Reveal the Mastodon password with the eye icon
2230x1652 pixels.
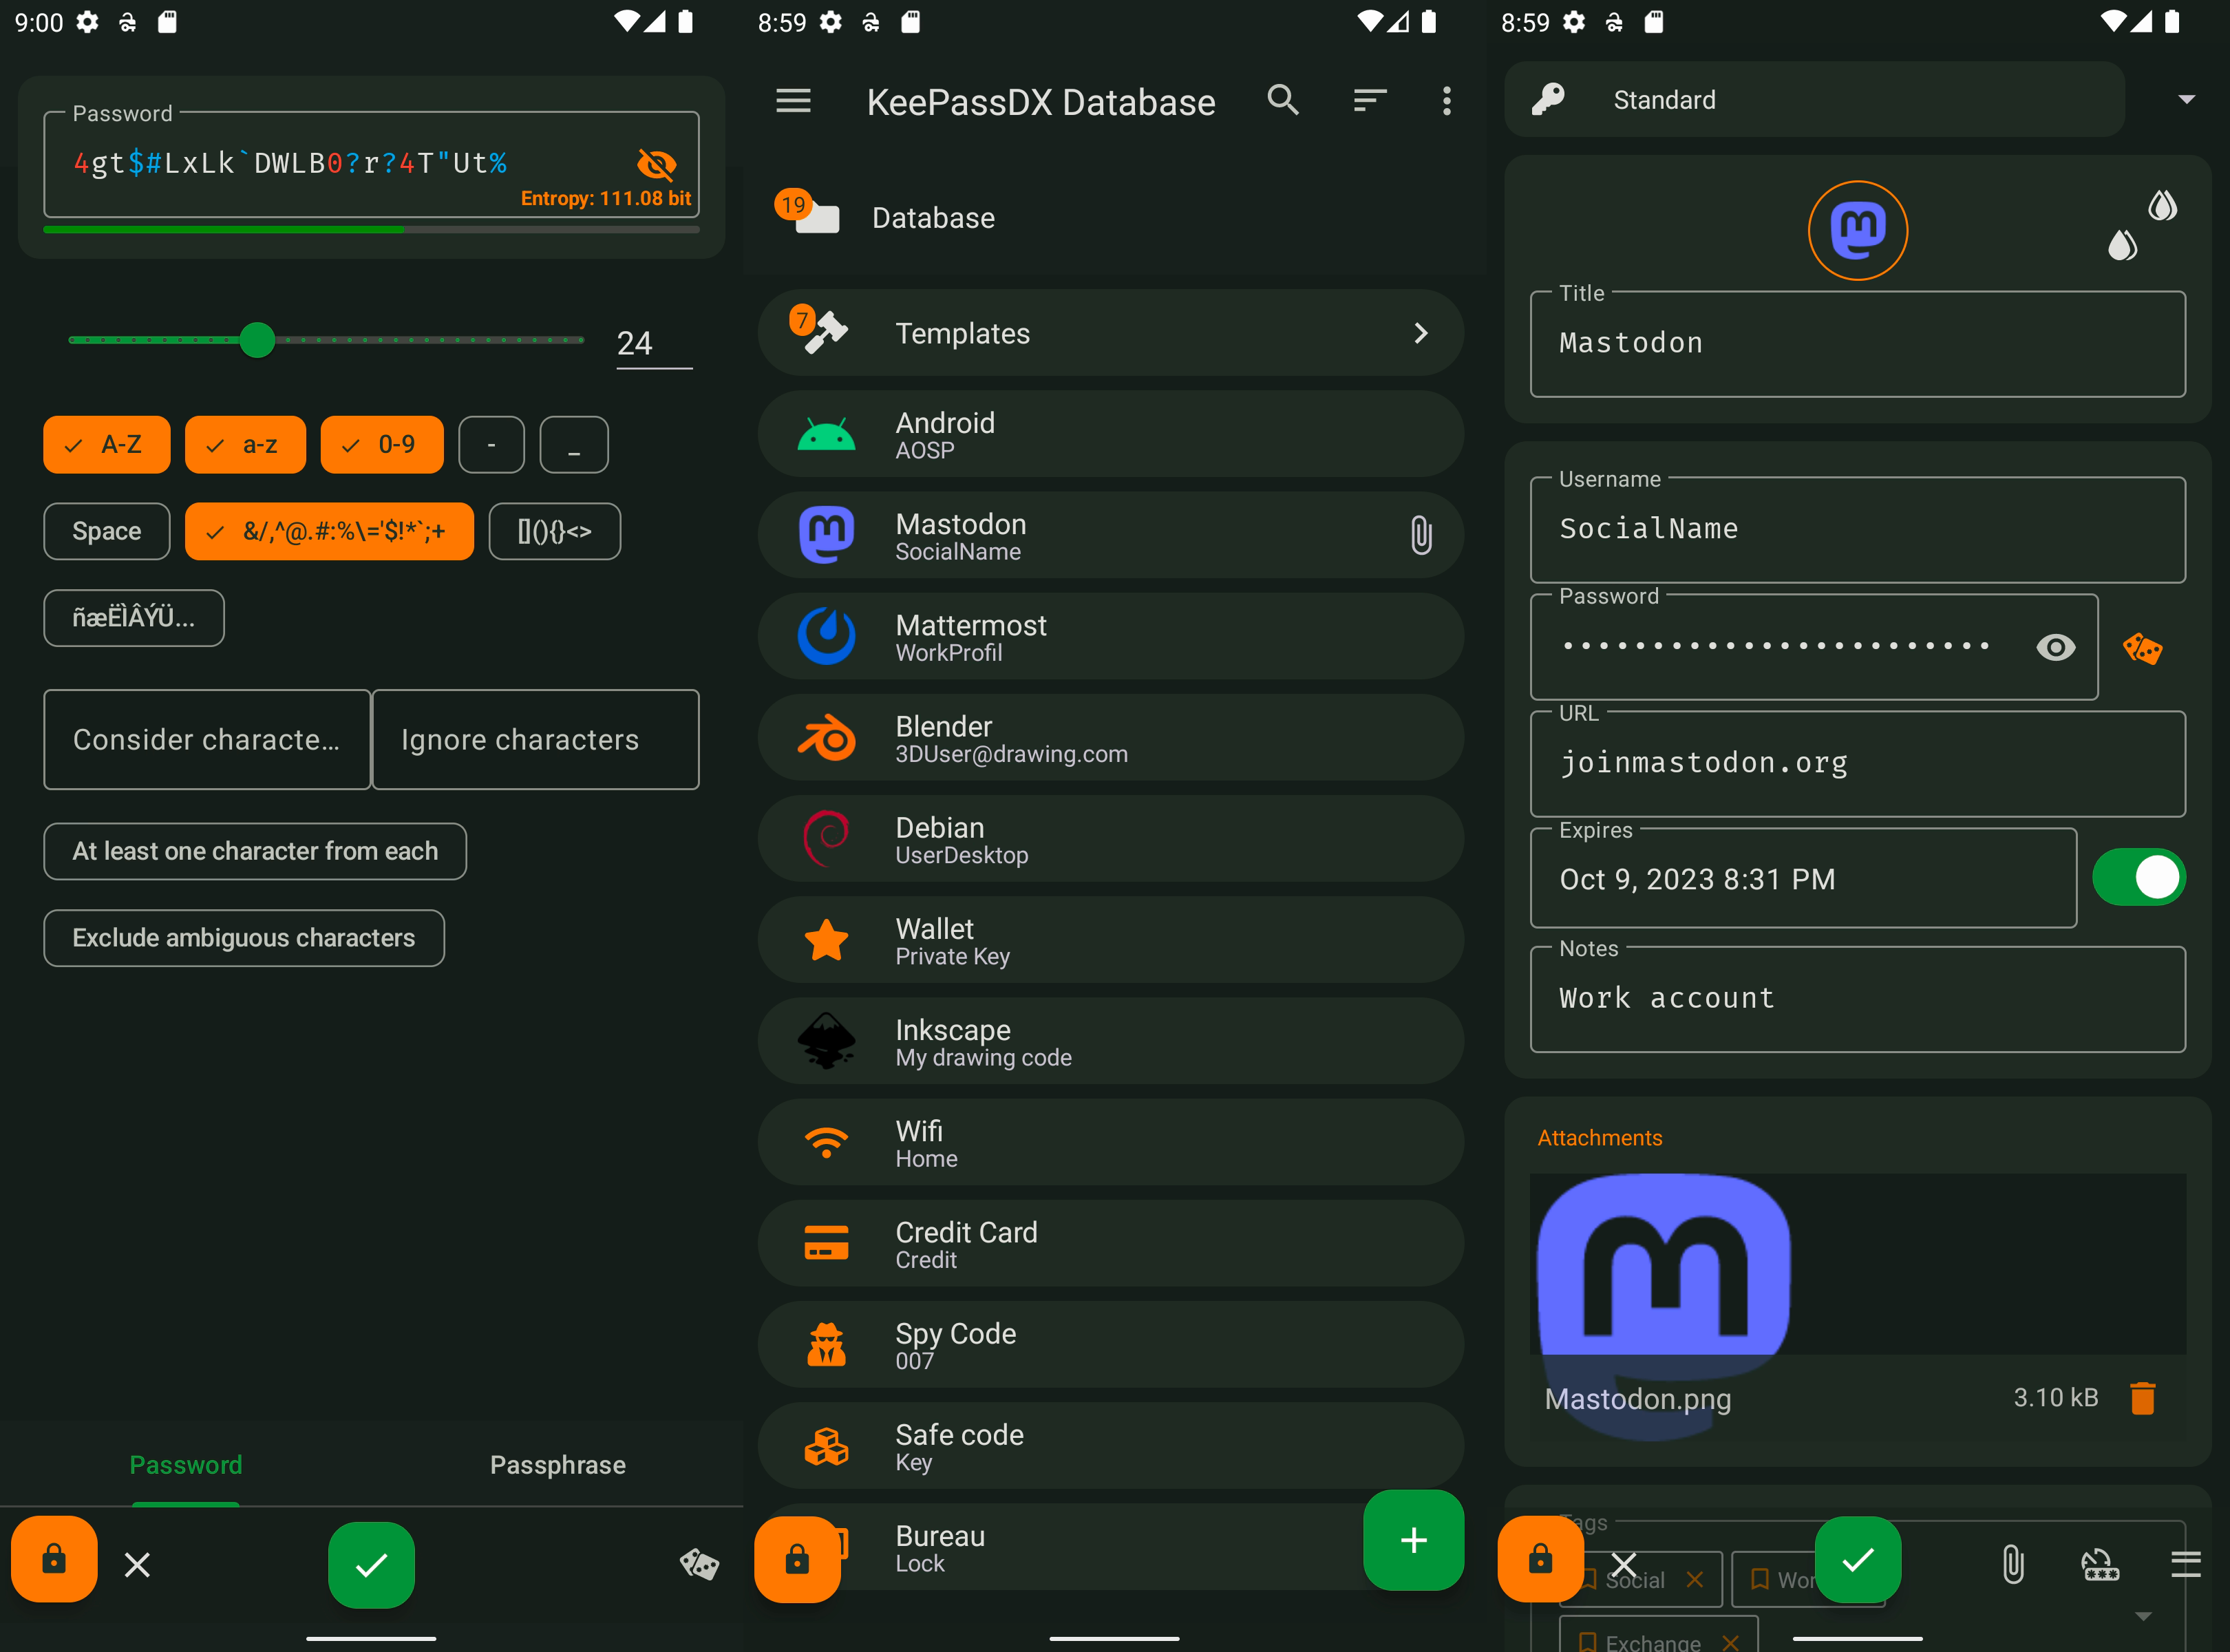click(x=2055, y=647)
